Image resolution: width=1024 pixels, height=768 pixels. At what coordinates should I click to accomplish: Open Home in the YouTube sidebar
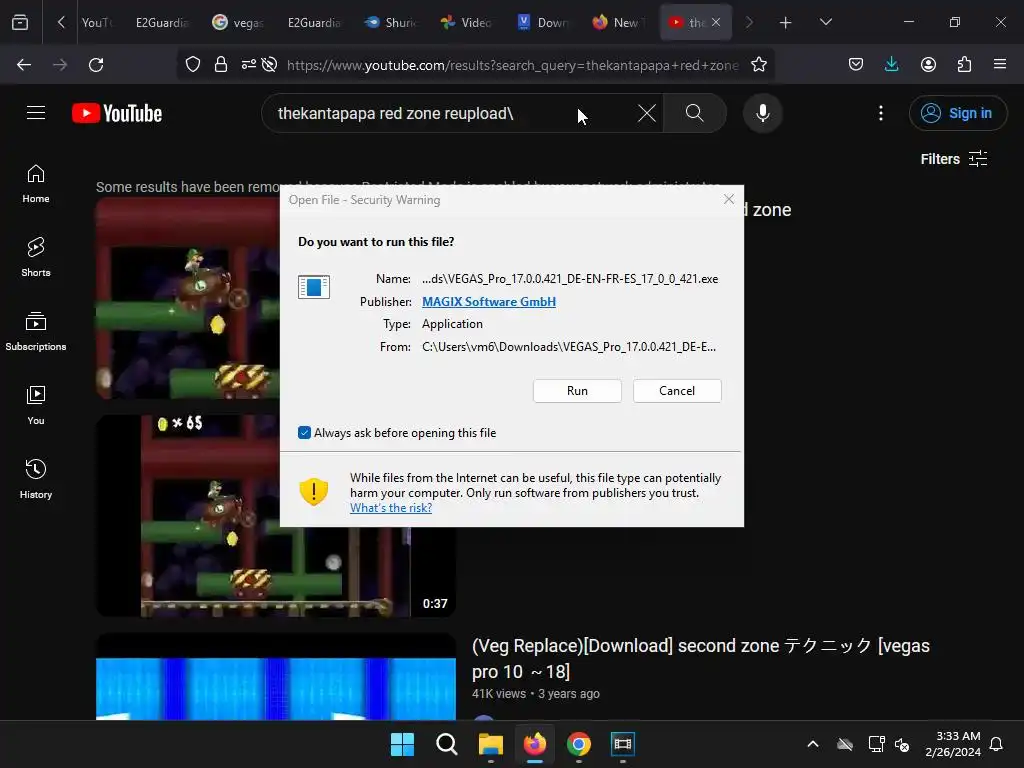click(36, 184)
